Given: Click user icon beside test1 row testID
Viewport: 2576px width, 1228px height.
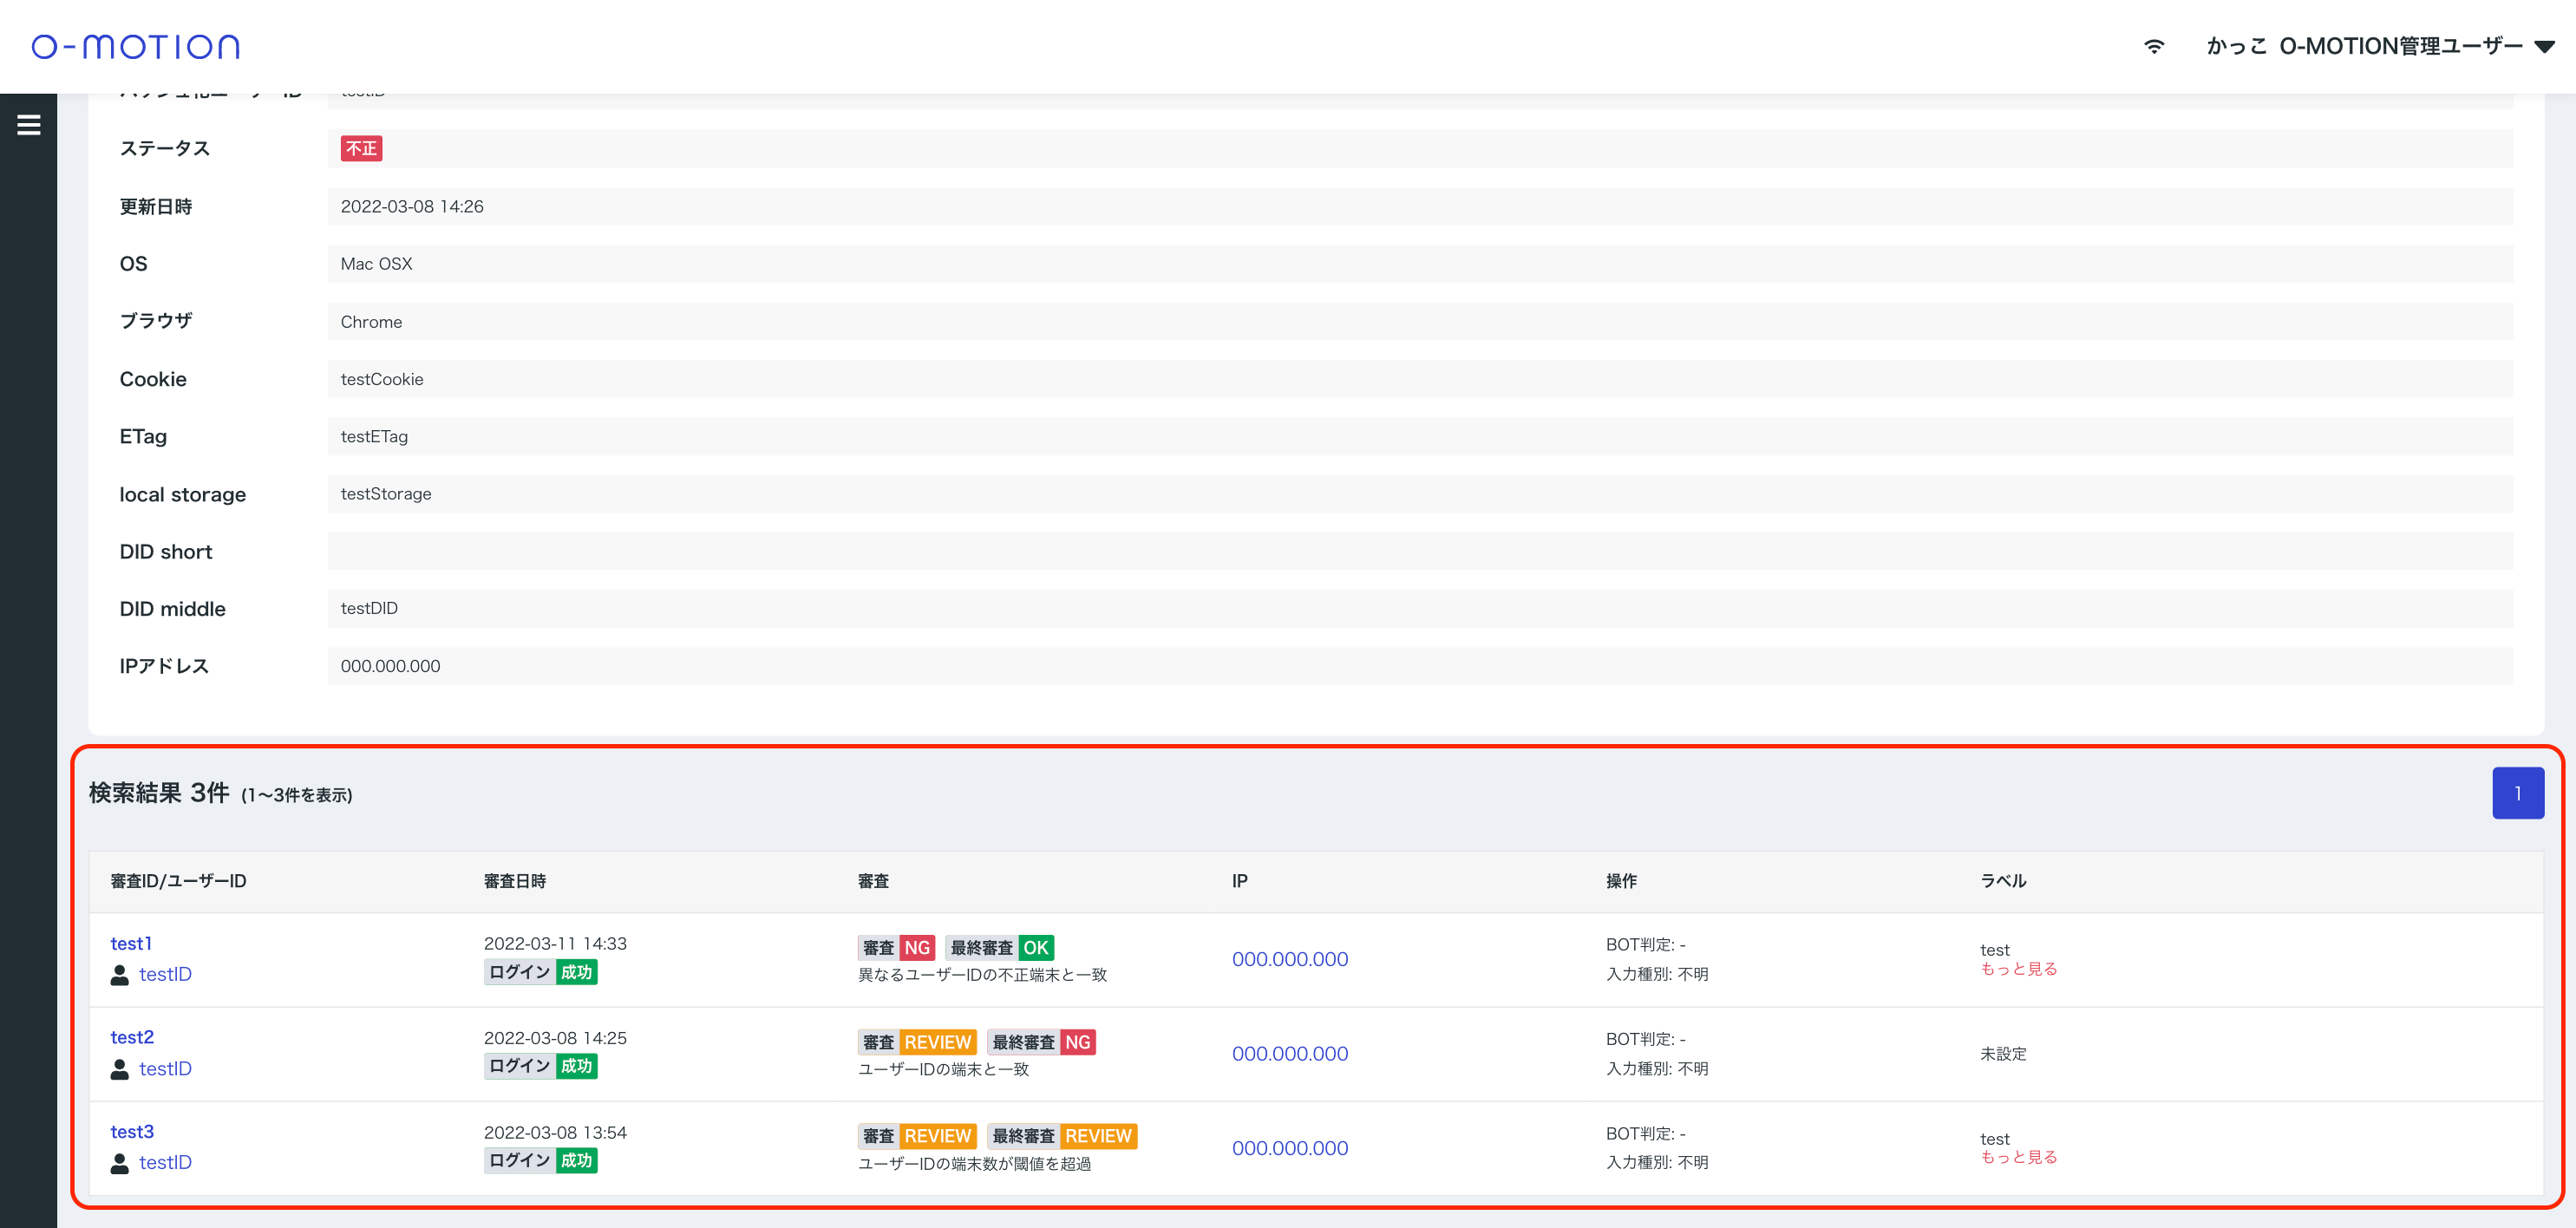Looking at the screenshot, I should click(119, 975).
